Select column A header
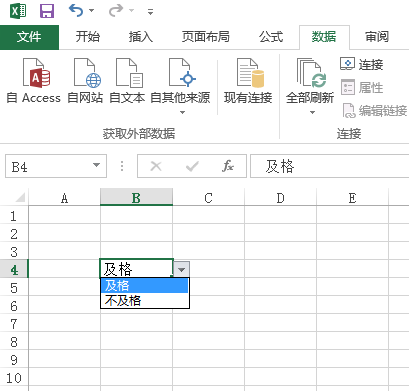Screen dimensions: 409x391 pyautogui.click(x=64, y=198)
